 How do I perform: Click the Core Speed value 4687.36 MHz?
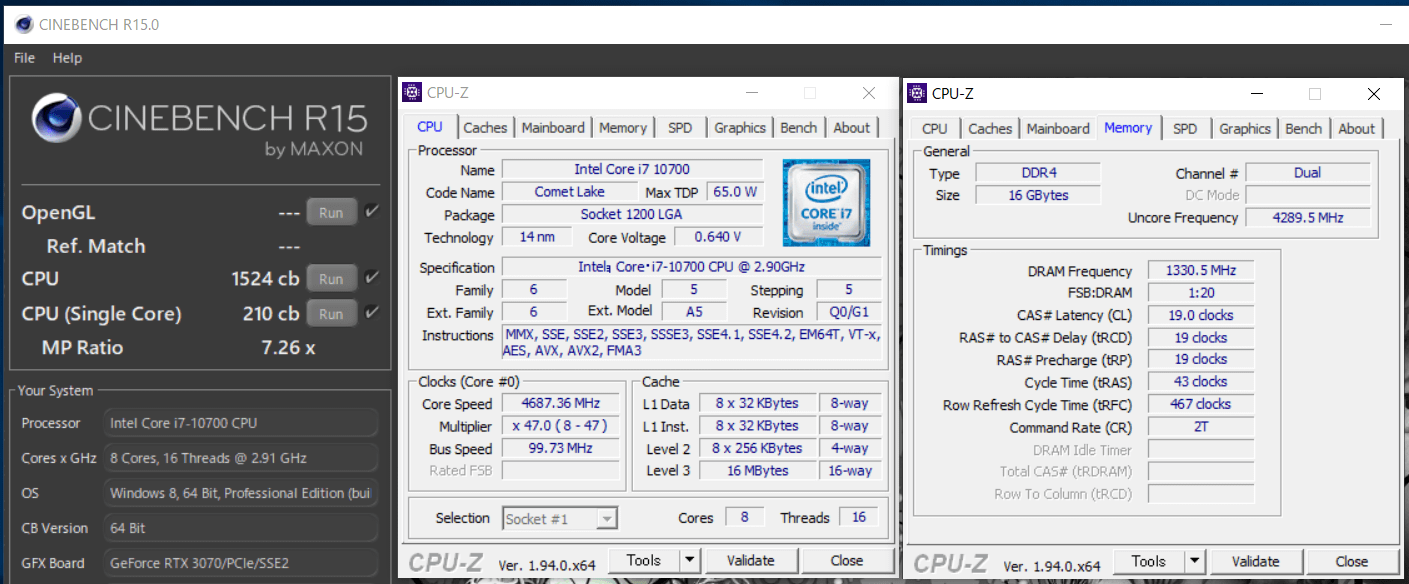(560, 403)
